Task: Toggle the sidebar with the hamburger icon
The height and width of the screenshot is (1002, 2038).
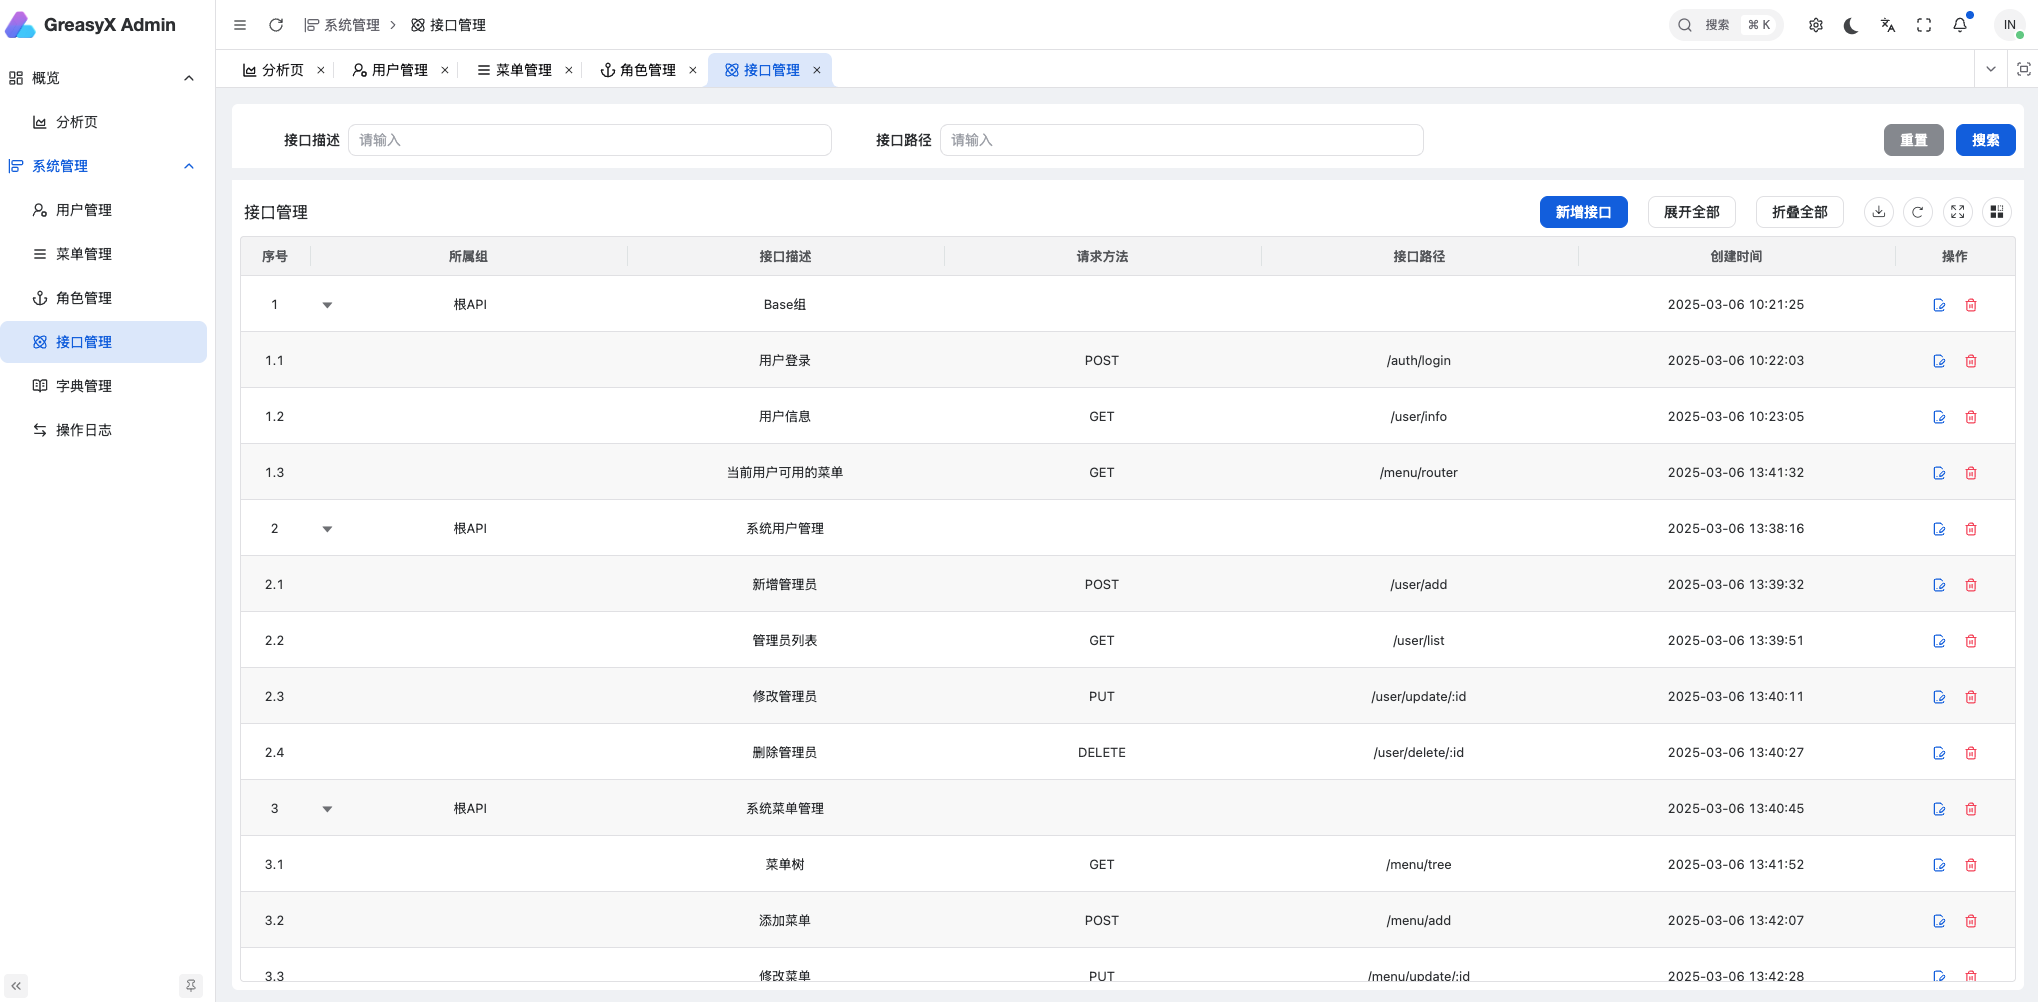Action: pos(240,25)
